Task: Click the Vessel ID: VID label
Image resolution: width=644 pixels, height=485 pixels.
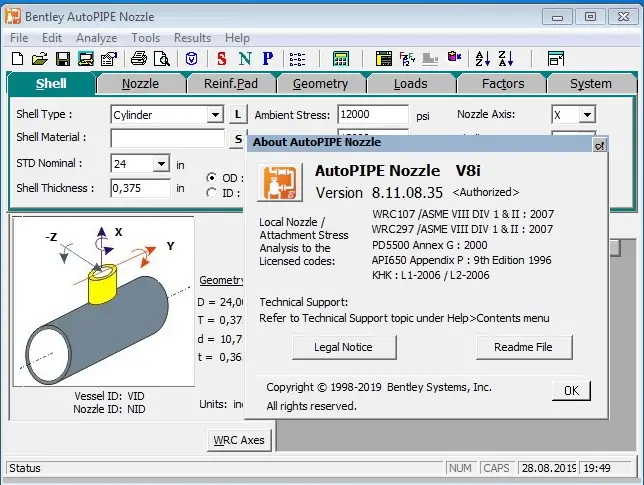Action: 109,396
